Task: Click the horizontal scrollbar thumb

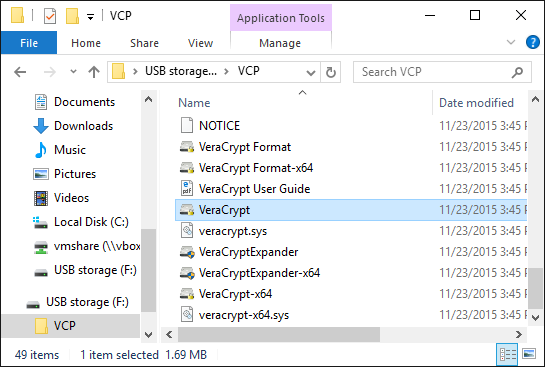Action: pos(279,335)
